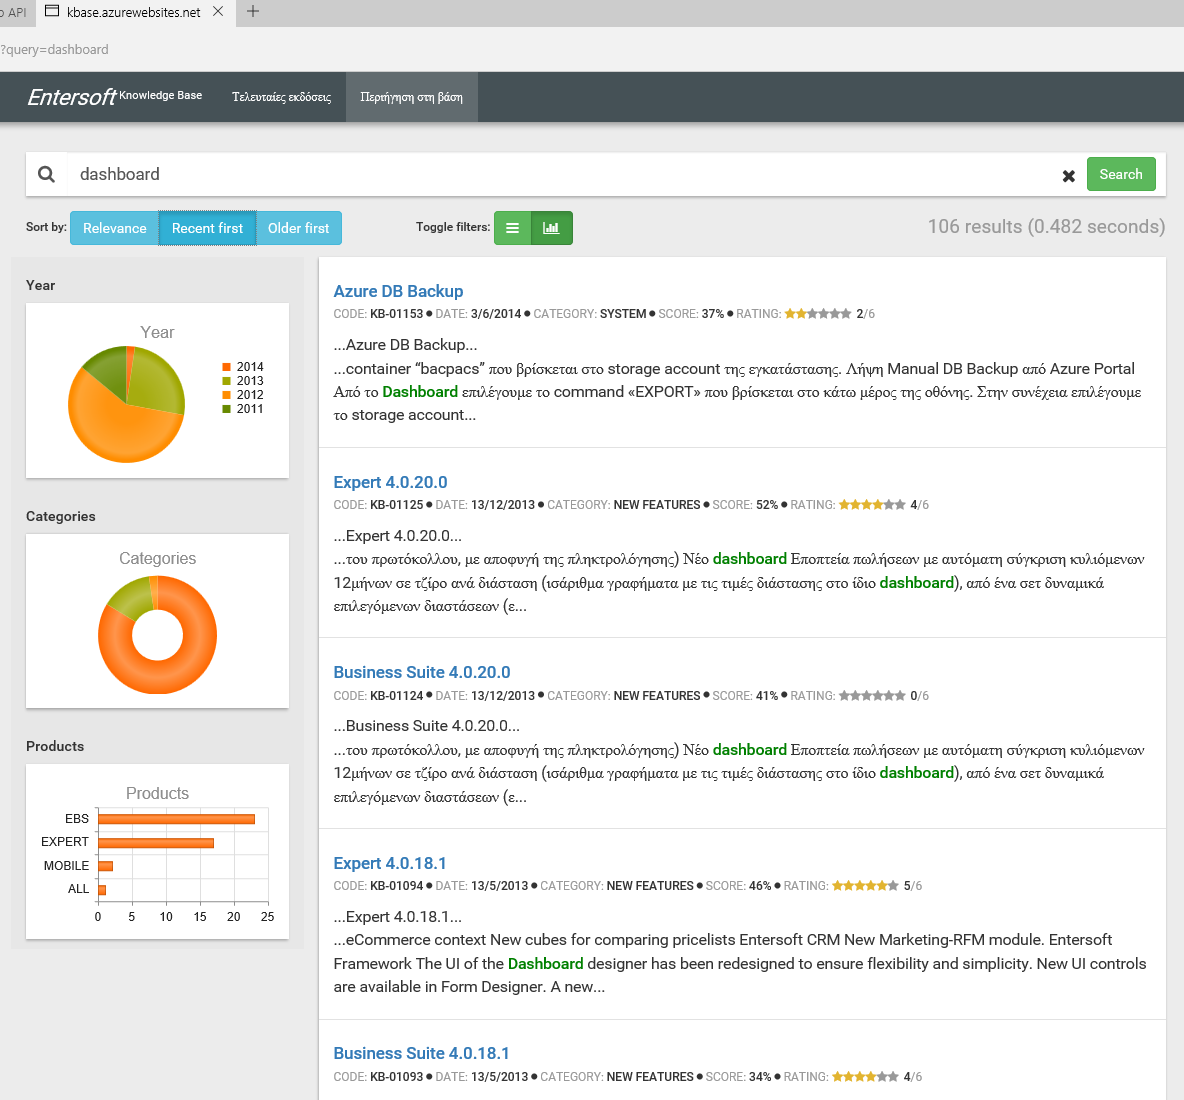The image size is (1184, 1100).
Task: Close the kbase.azurewebsites.net tab
Action: [218, 12]
